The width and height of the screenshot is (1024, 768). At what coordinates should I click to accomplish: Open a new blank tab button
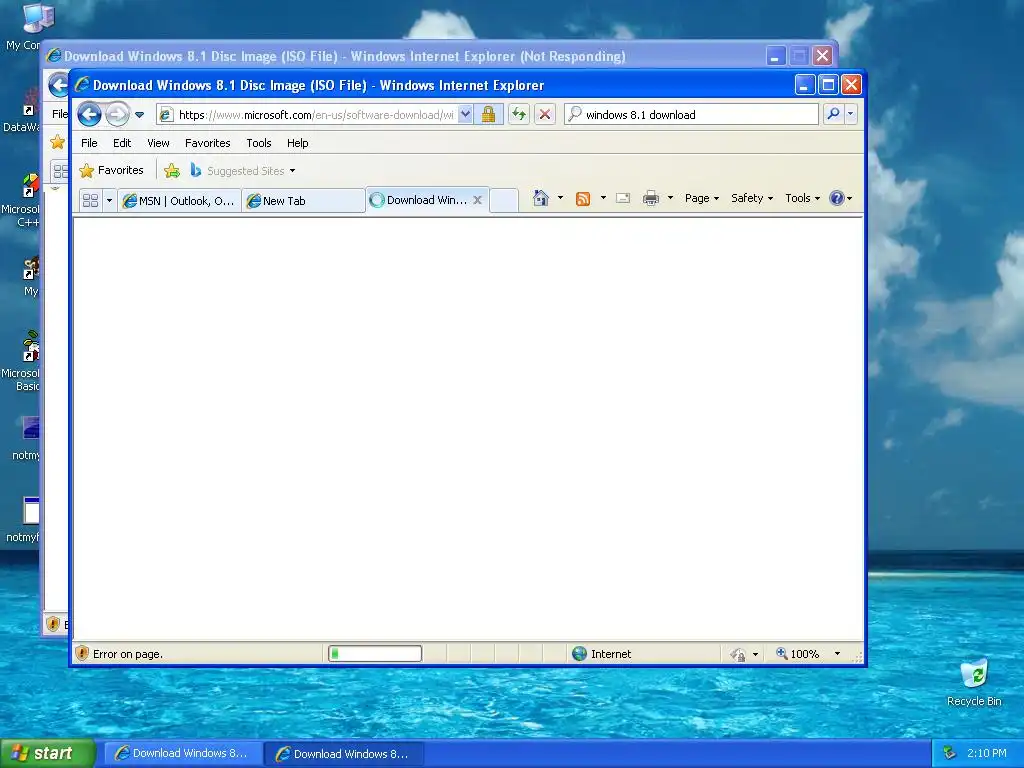(x=504, y=200)
